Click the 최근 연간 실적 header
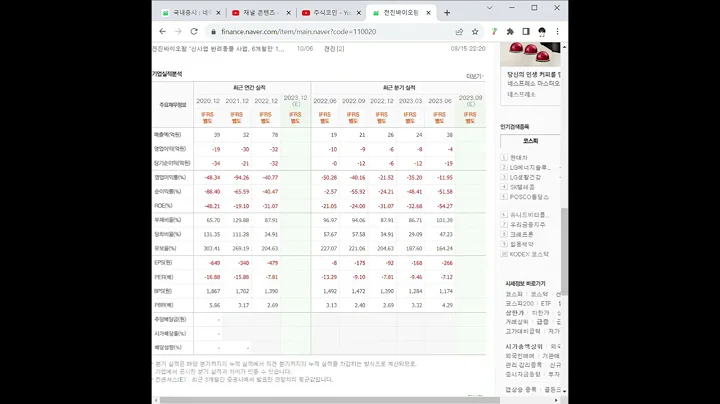The image size is (720, 404). [249, 88]
